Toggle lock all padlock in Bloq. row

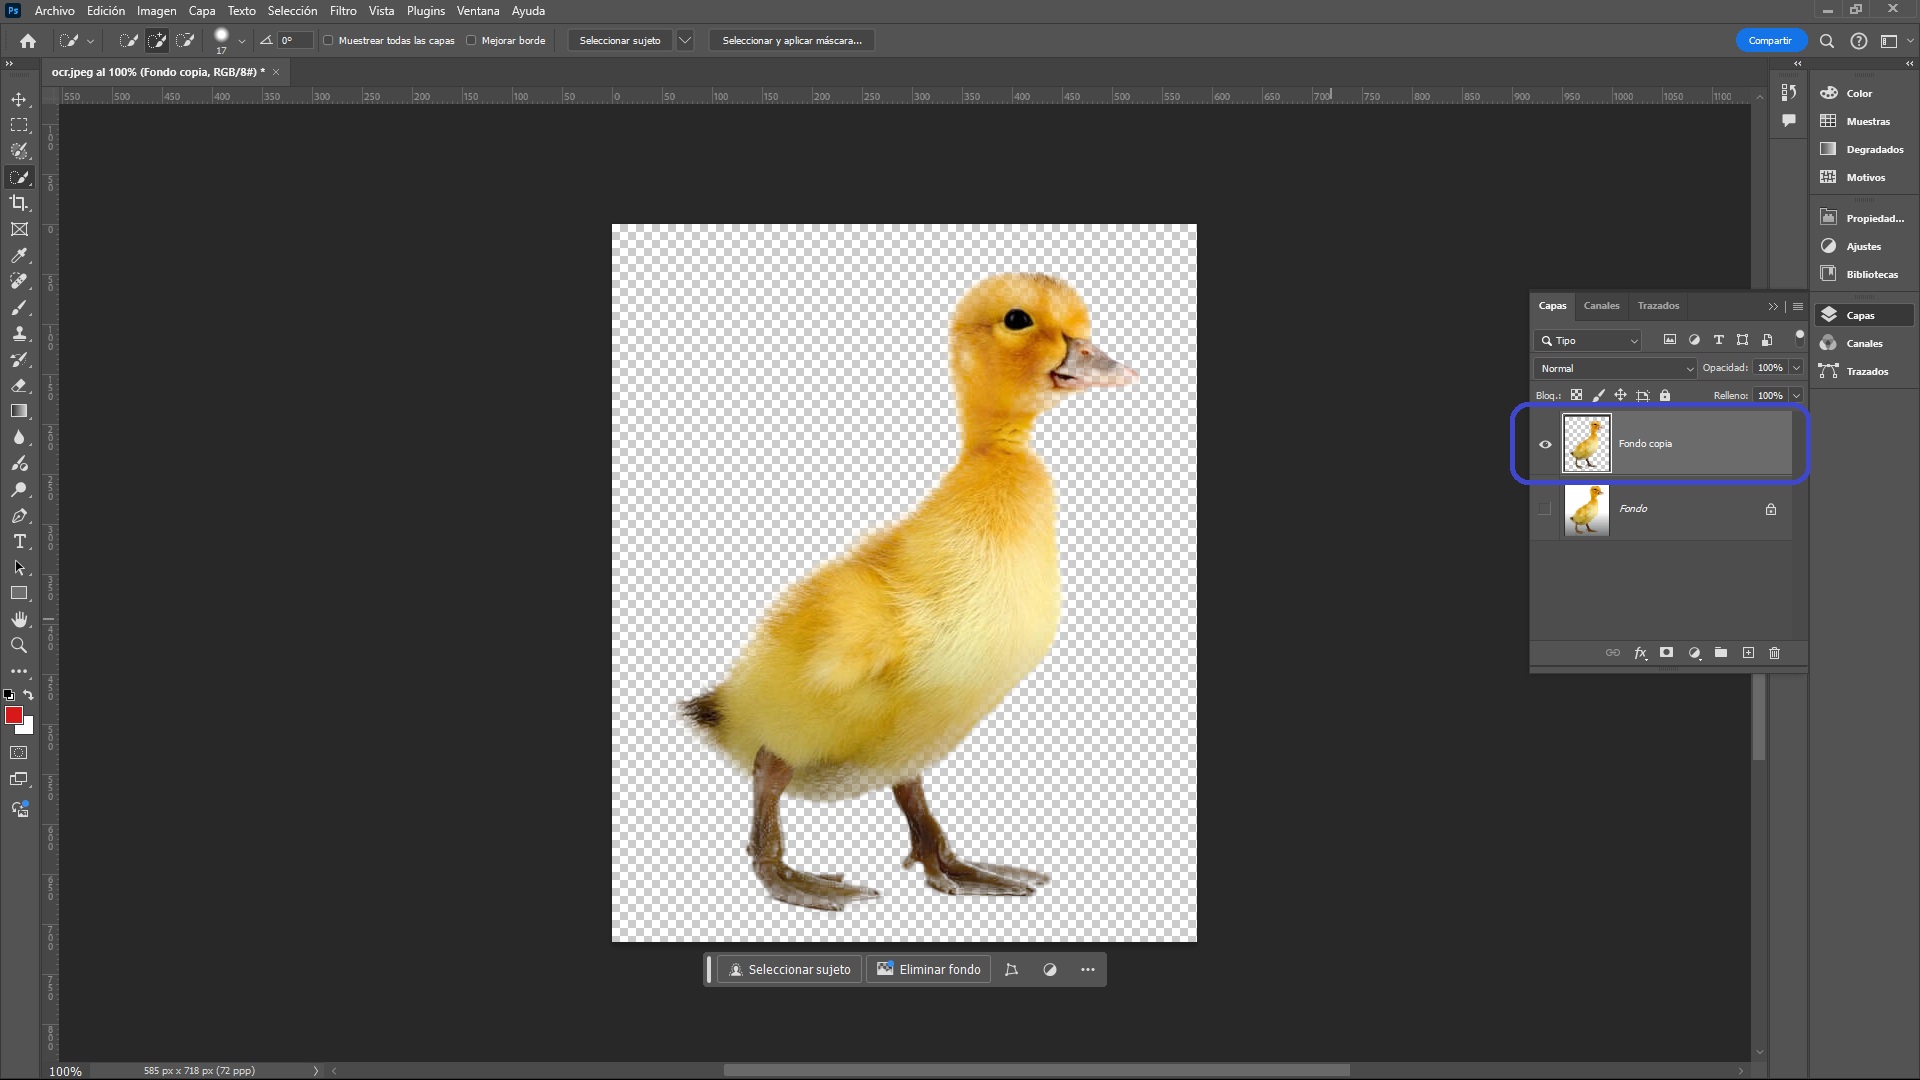(x=1665, y=396)
